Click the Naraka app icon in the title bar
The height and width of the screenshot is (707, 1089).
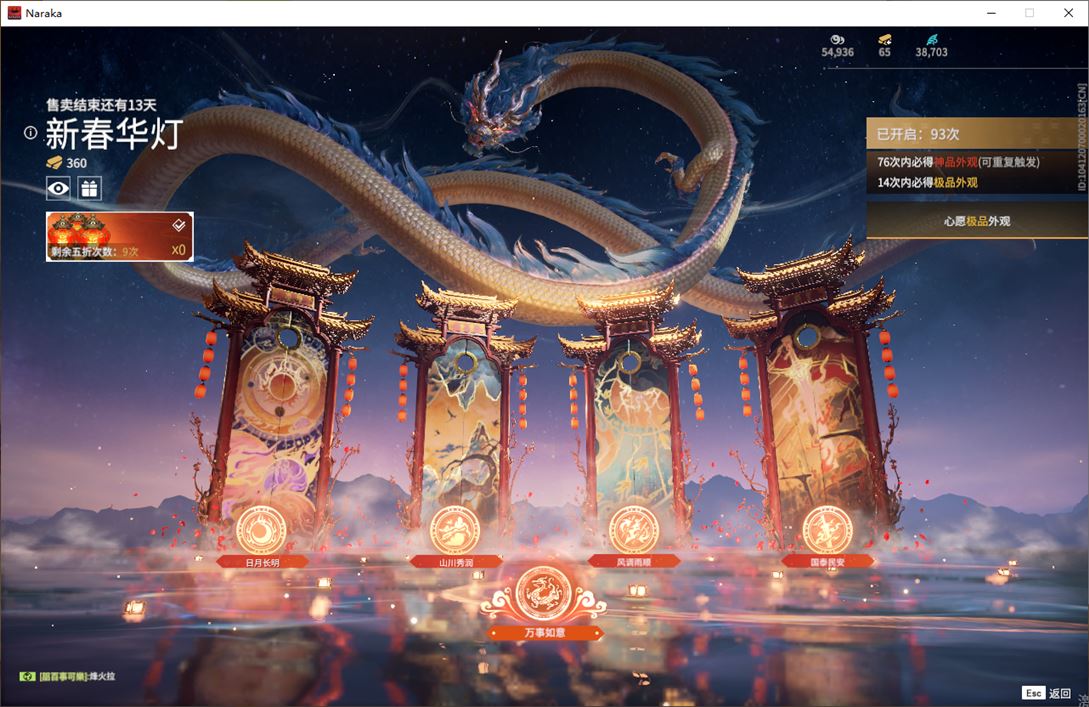[x=14, y=13]
